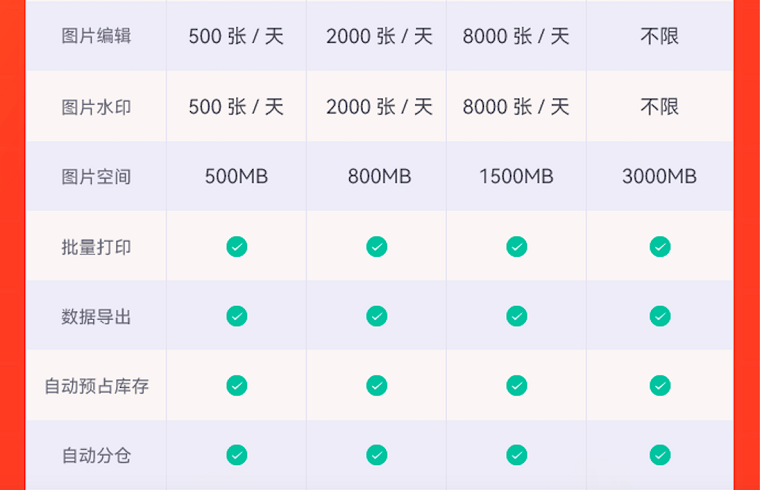The width and height of the screenshot is (760, 490).
Task: Click the 数据导出 checkmark in first plan column
Action: pos(237,316)
